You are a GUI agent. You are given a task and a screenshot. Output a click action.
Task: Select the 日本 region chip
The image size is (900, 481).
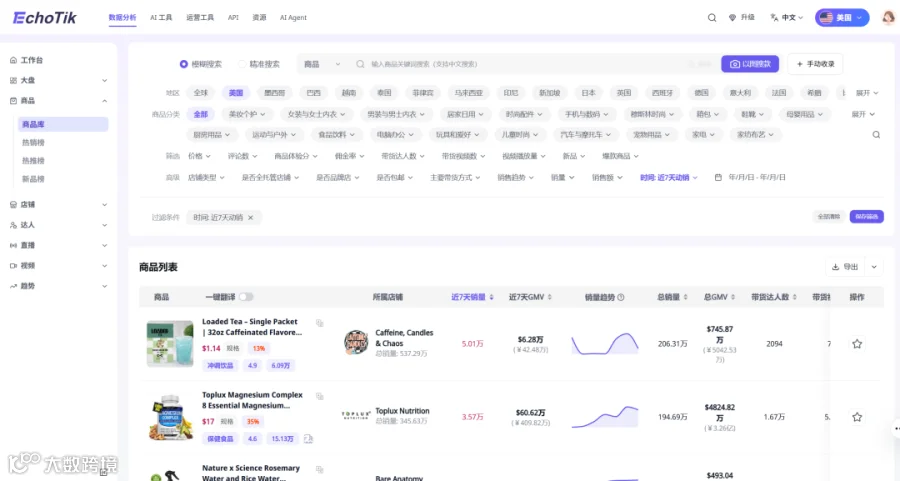(x=588, y=93)
